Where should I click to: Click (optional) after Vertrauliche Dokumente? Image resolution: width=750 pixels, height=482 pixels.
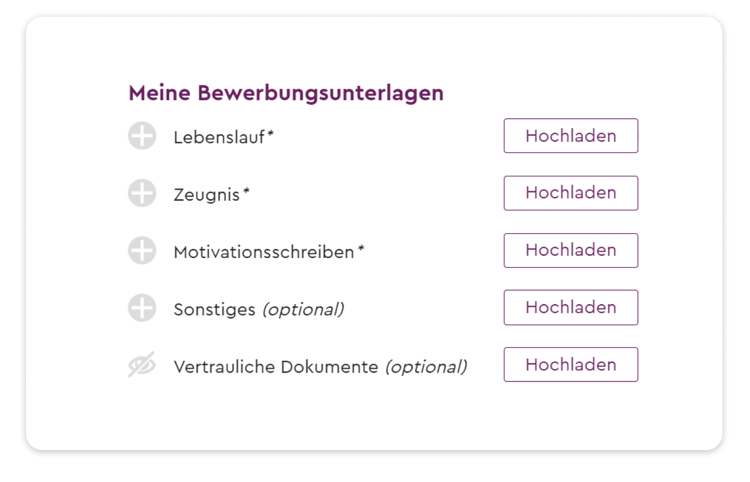point(426,367)
